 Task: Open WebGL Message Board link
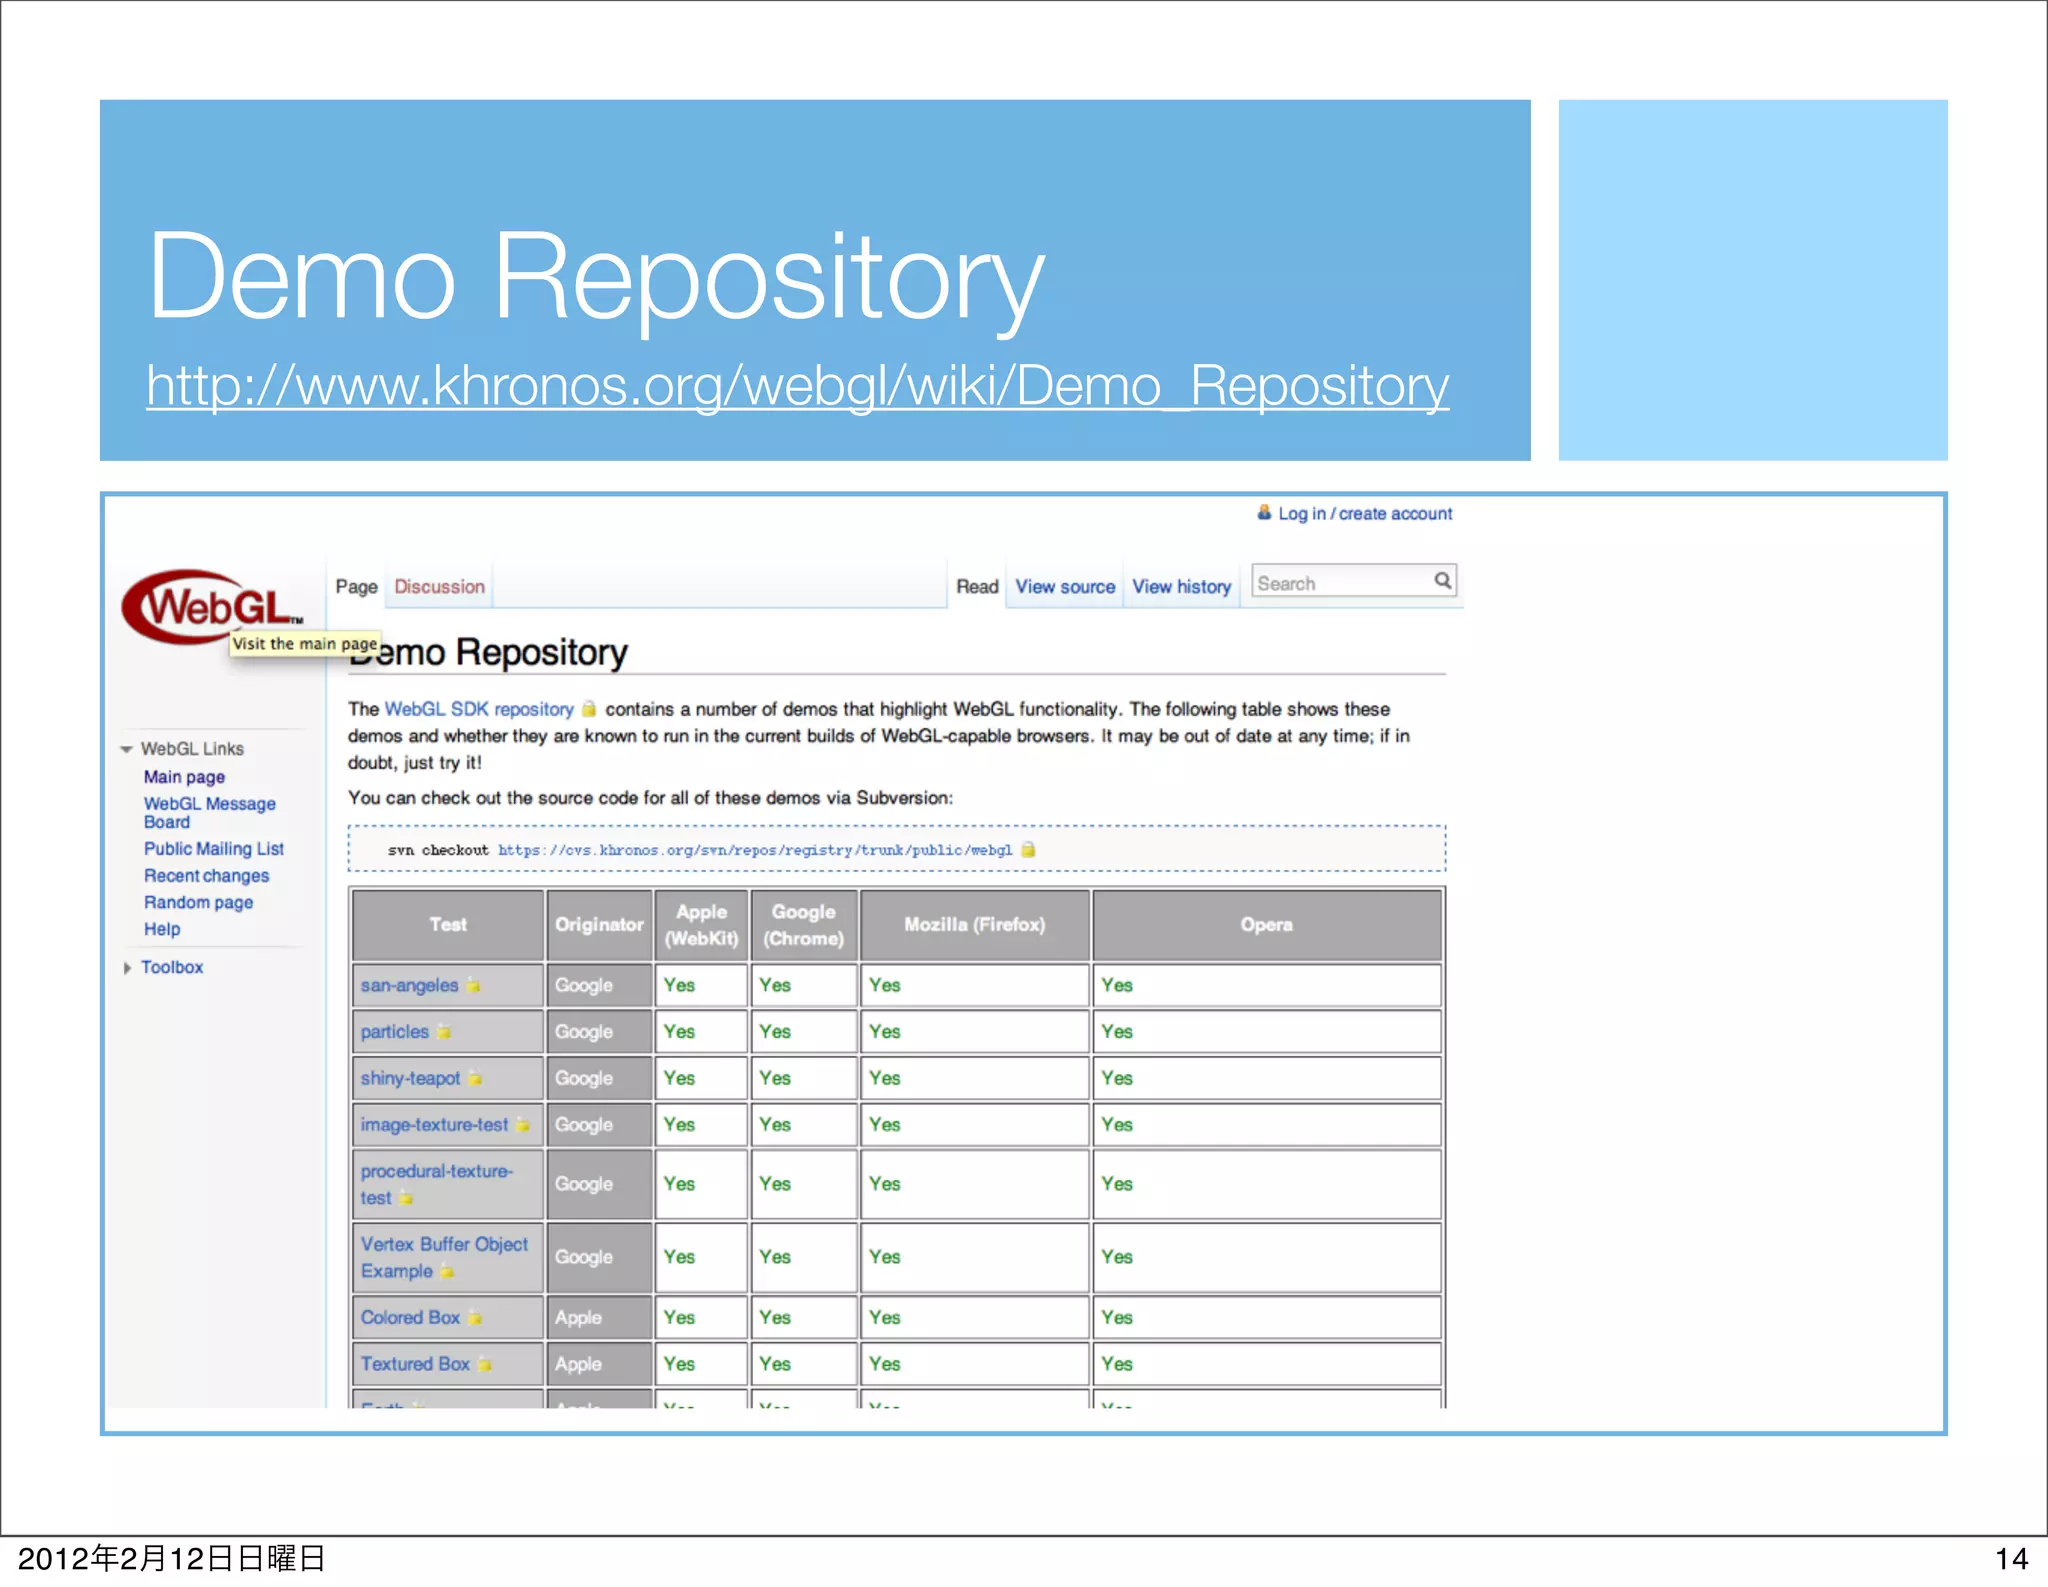pyautogui.click(x=209, y=813)
